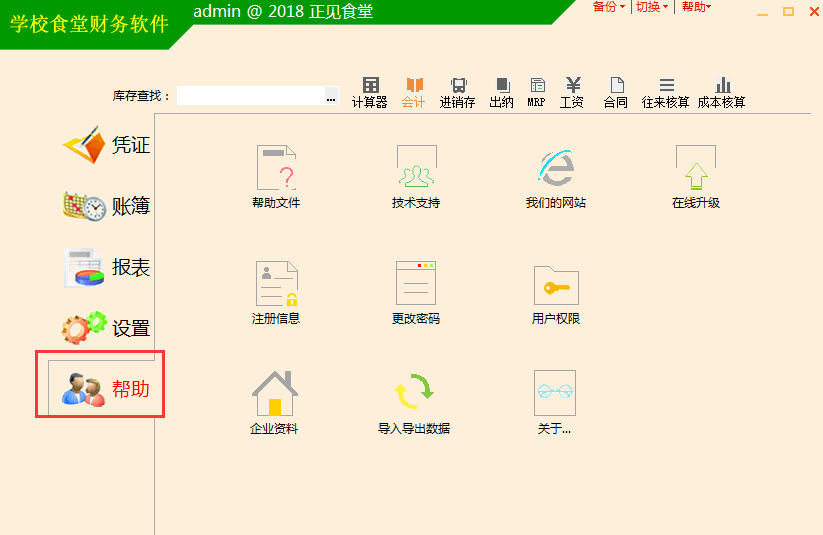
Task: Open the 往来核算 module
Action: [666, 92]
